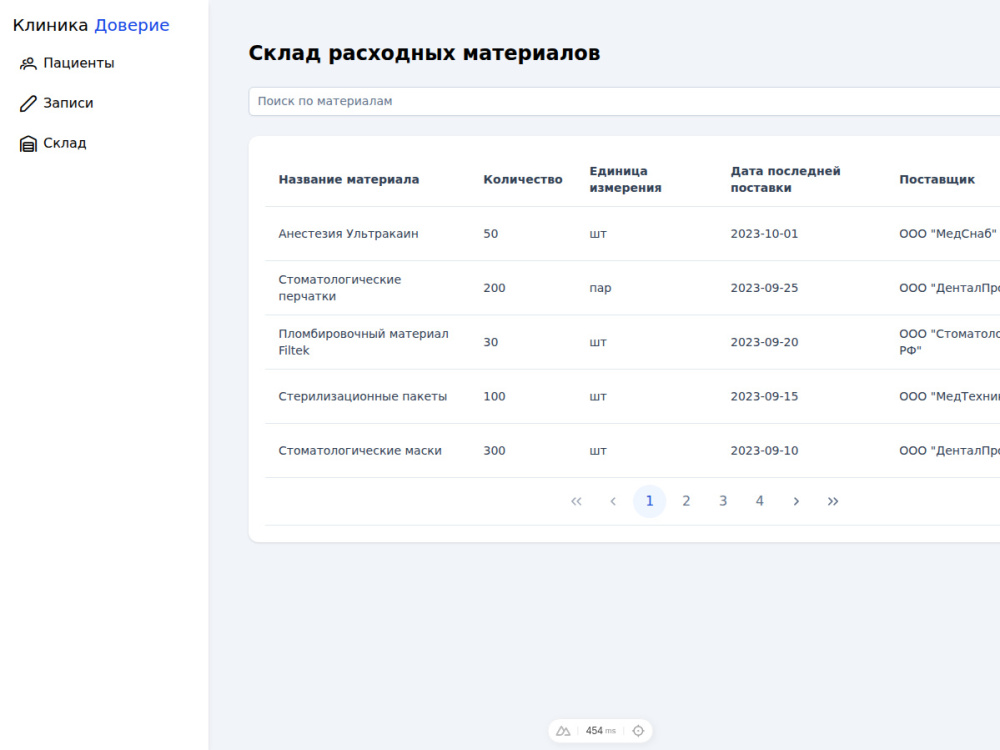Click quantity 300 for Стоматологические маски

pos(494,451)
